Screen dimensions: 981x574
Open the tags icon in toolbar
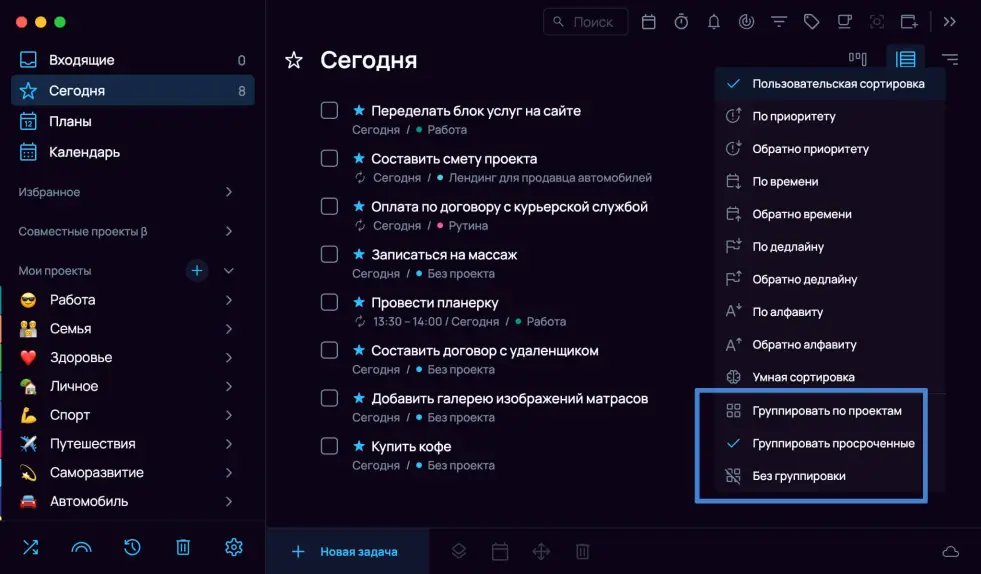pyautogui.click(x=812, y=21)
